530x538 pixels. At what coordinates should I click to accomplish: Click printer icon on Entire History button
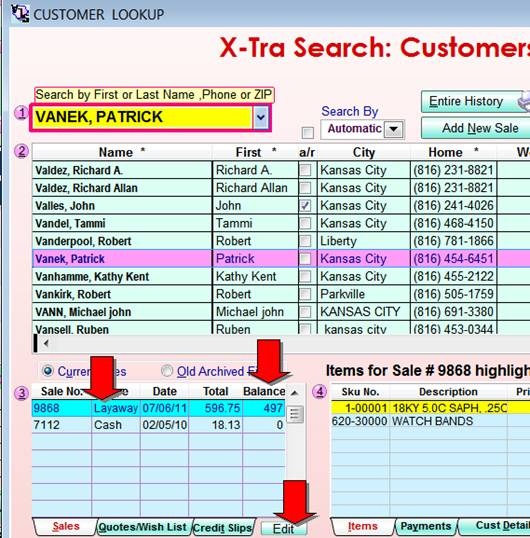(524, 102)
